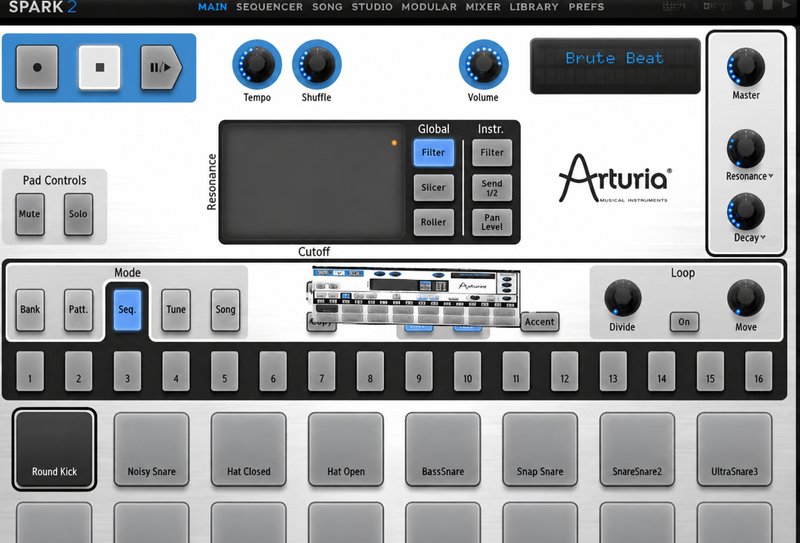Trigger the Snap Snare pad
The width and height of the screenshot is (800, 543).
point(540,449)
